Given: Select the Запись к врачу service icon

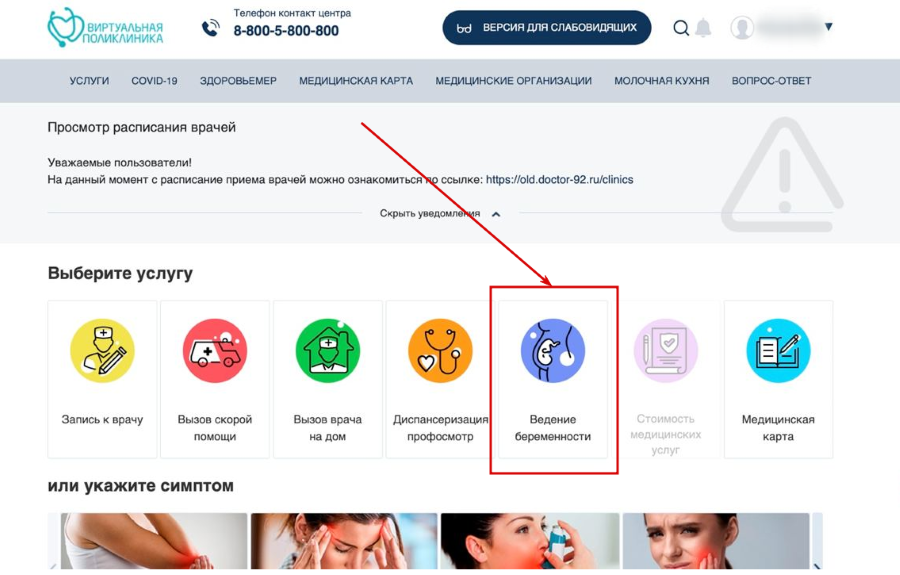Looking at the screenshot, I should 102,351.
